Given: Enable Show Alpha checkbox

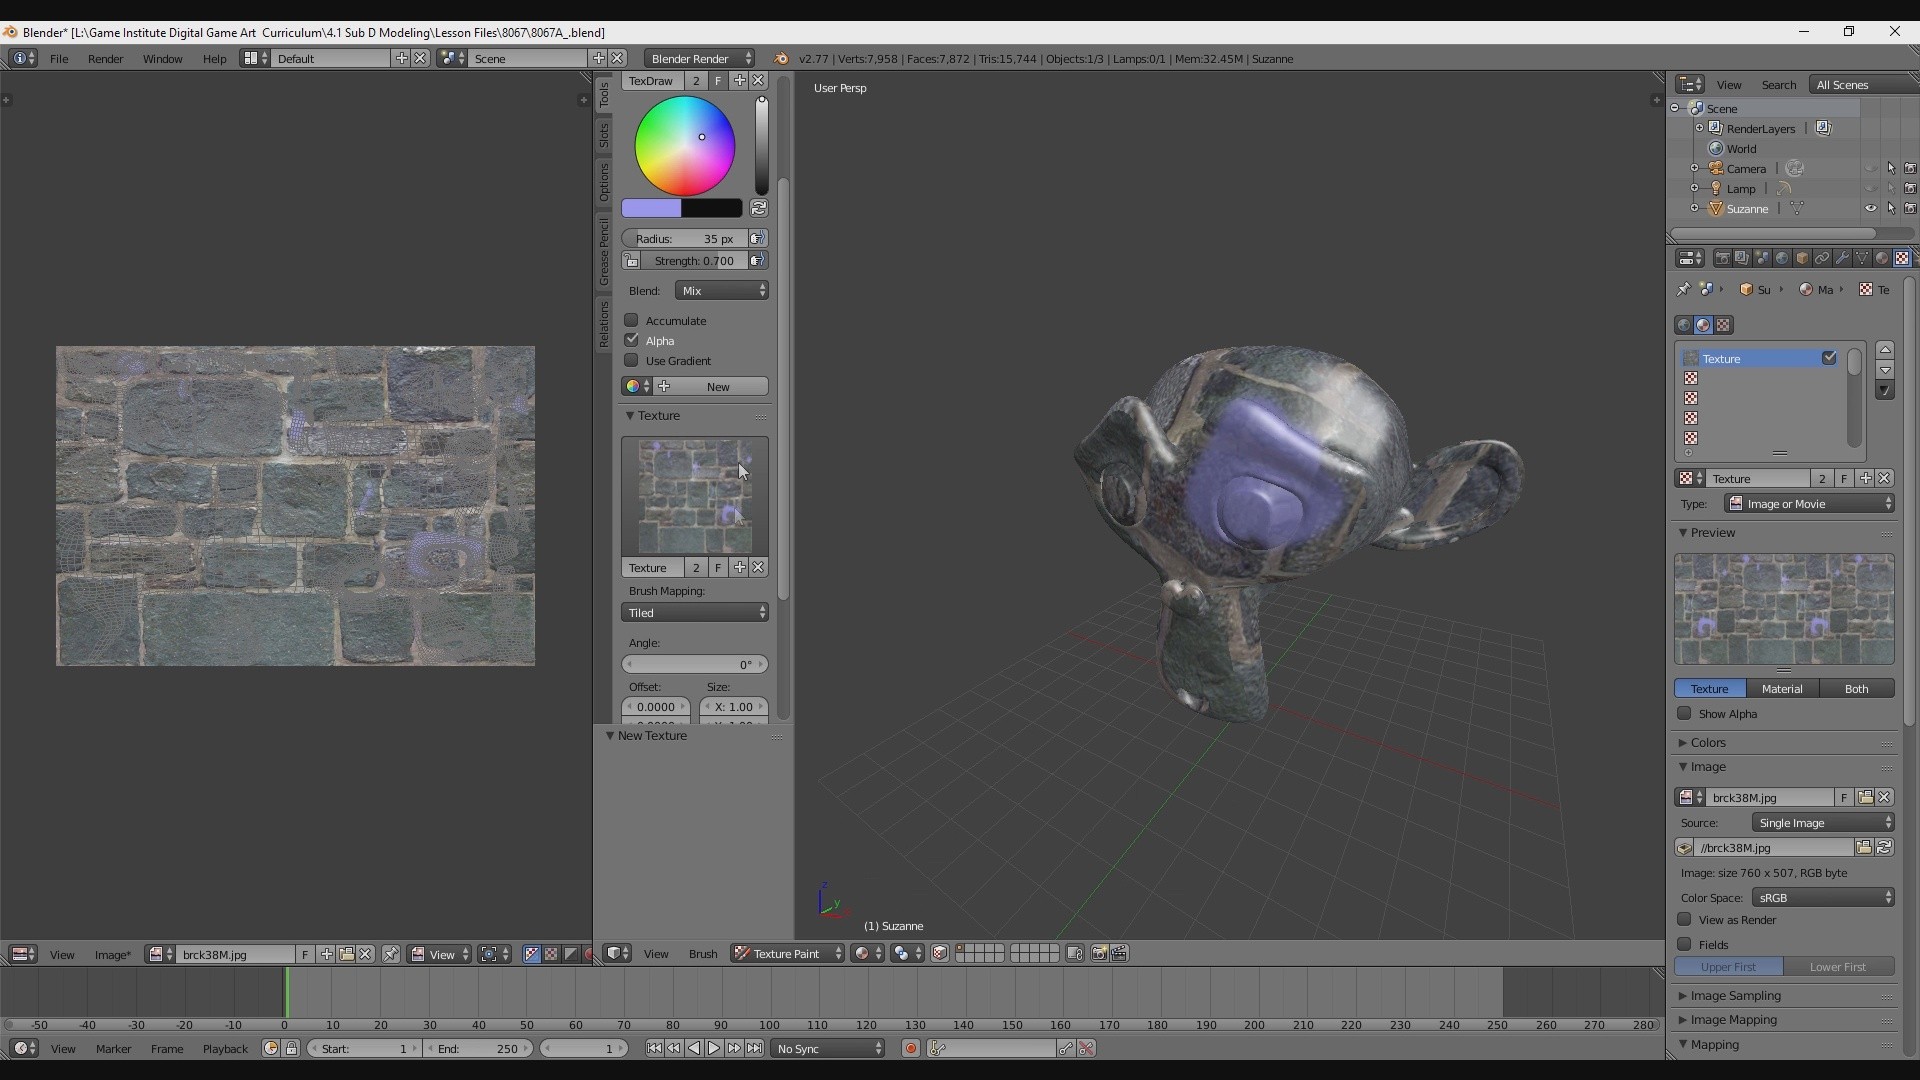Looking at the screenshot, I should tap(1684, 714).
